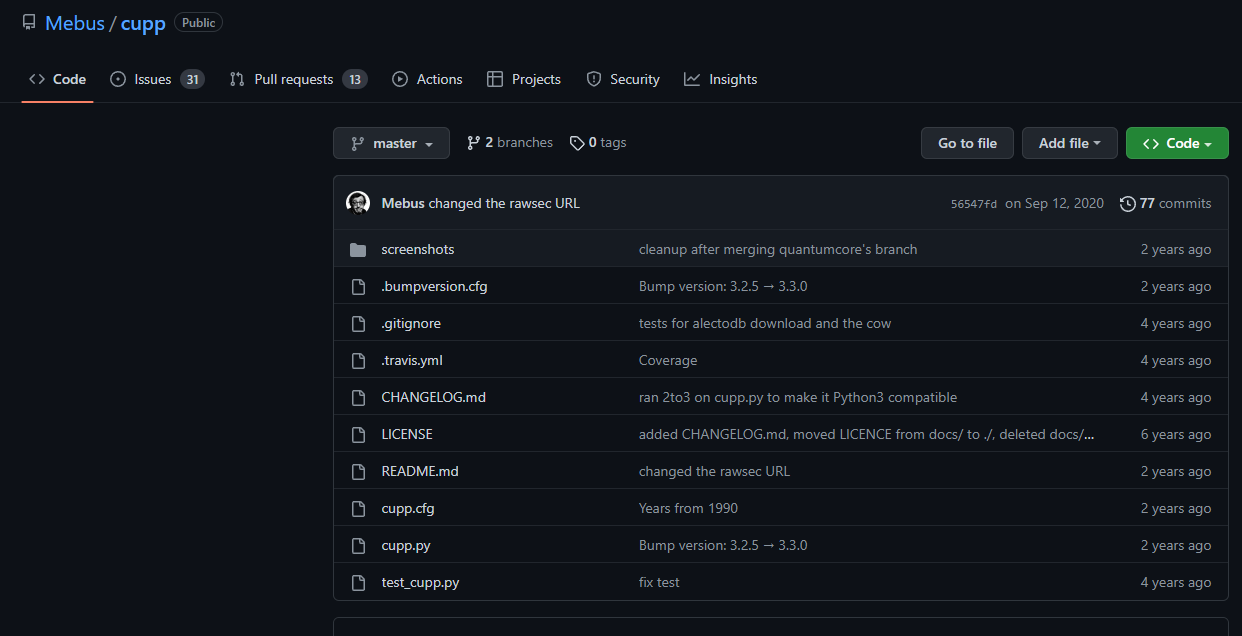
Task: Open the cupp.py file
Action: tap(406, 545)
